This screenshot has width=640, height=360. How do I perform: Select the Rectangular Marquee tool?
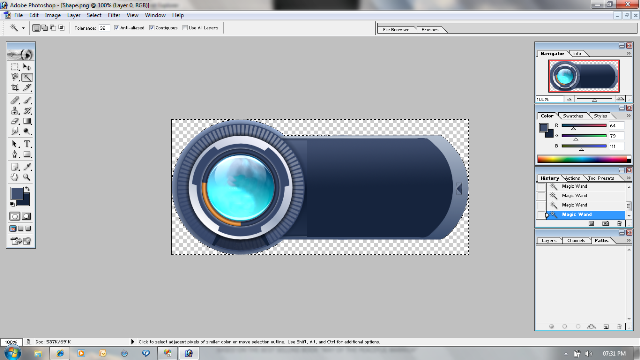(15, 67)
